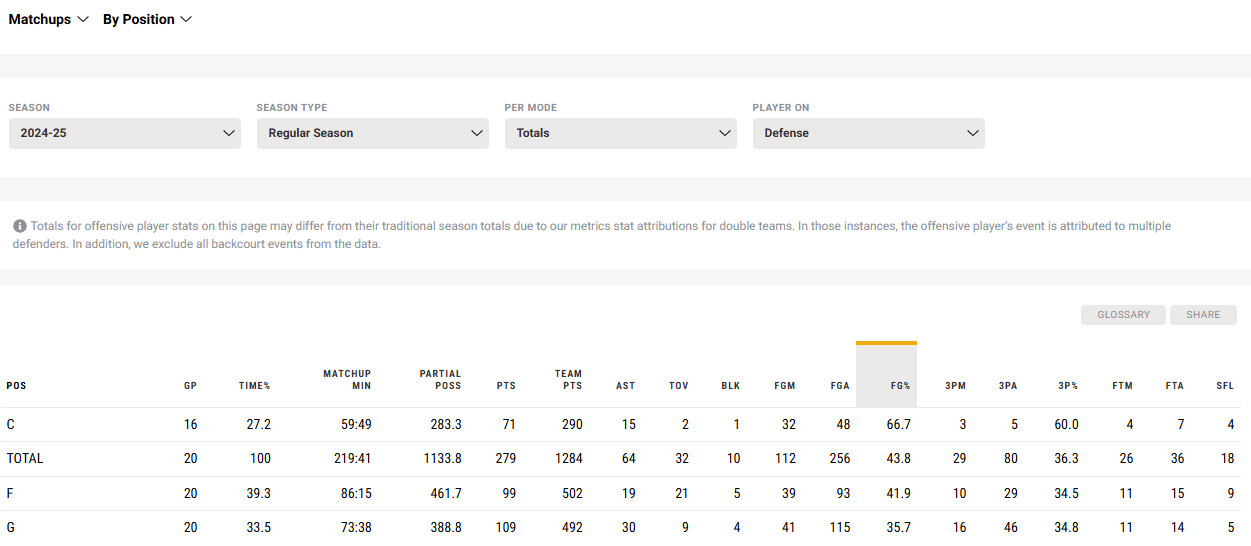Click the Share button
1251x546 pixels.
(1203, 315)
